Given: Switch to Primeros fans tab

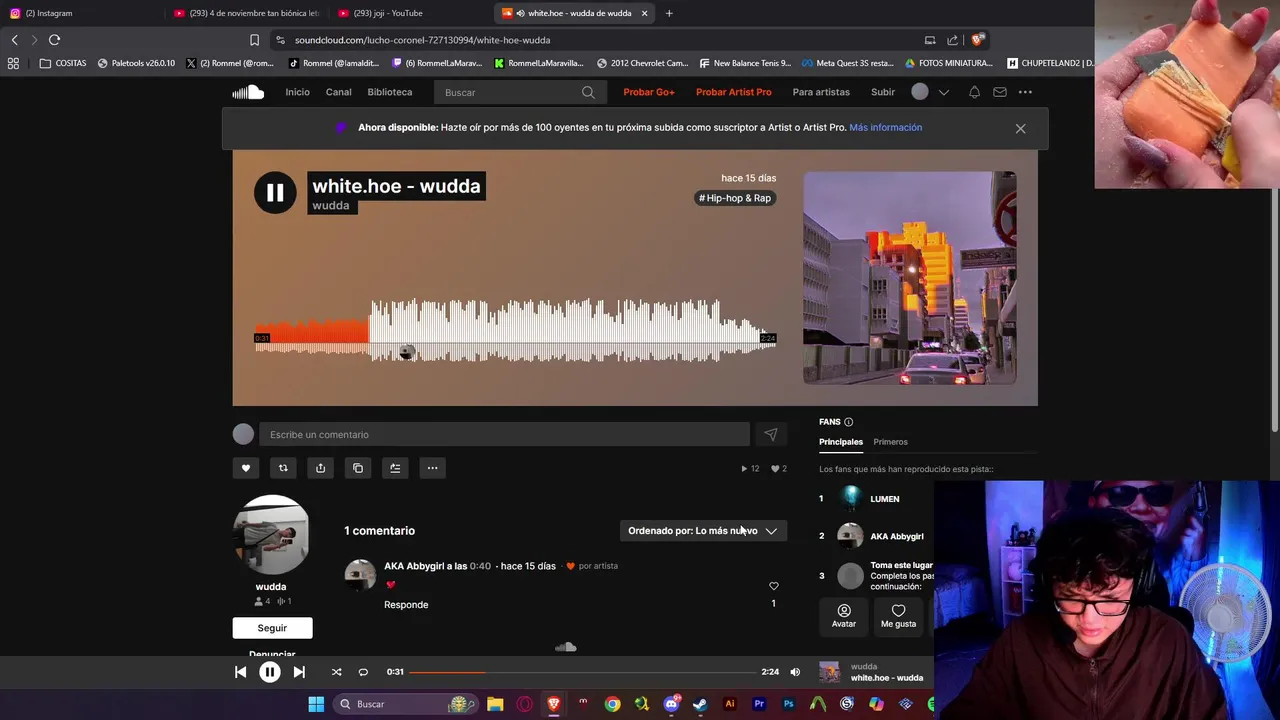Looking at the screenshot, I should click(890, 442).
